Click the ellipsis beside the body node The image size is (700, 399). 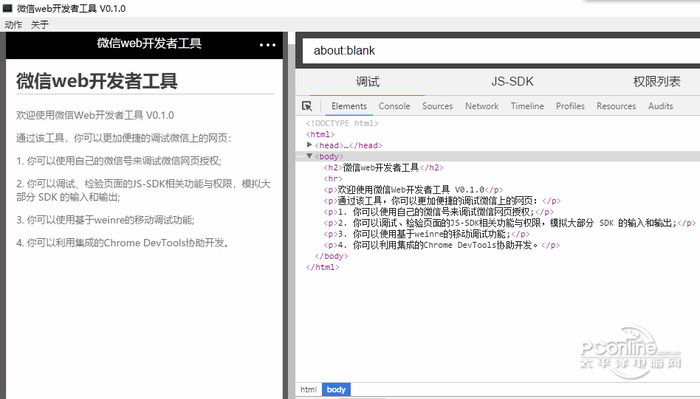tap(301, 156)
